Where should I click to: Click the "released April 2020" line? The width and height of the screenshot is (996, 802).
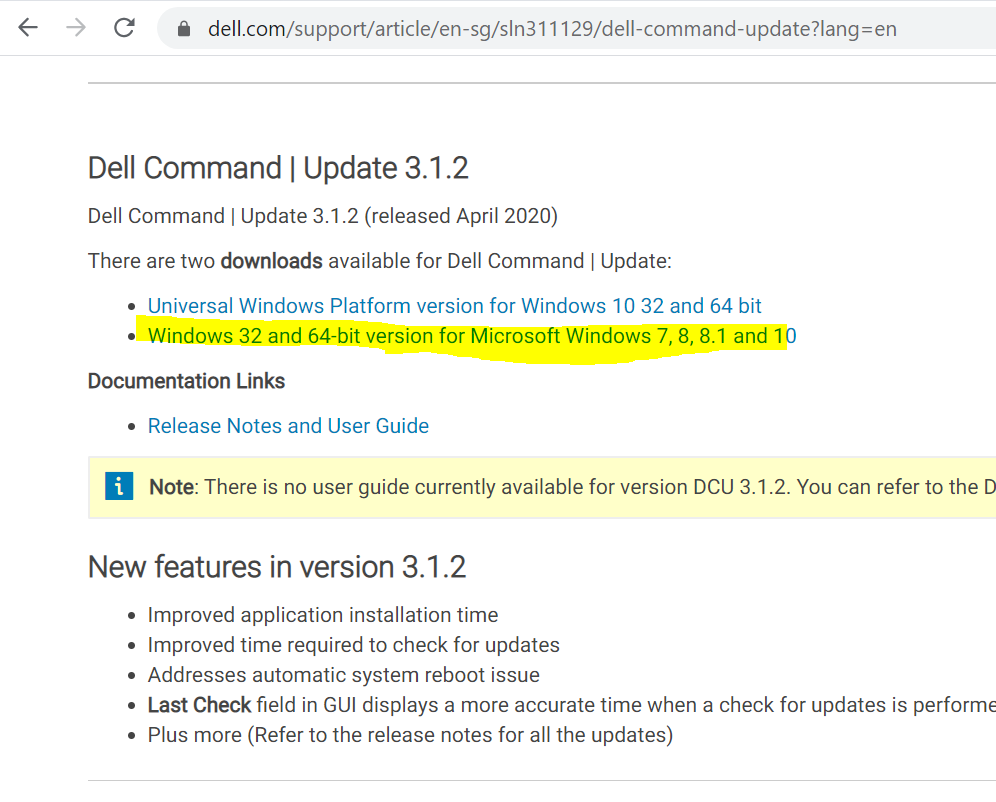(322, 216)
